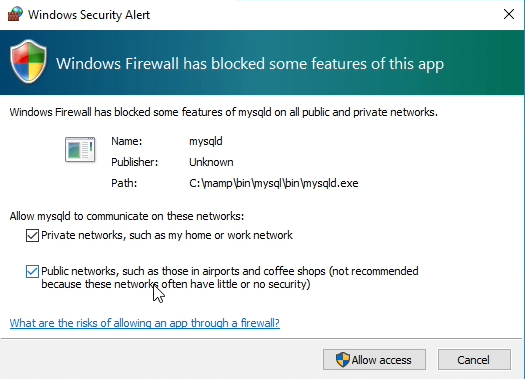Viewport: 525px width, 379px height.
Task: Click the Windows Security Alert title text
Action: point(89,15)
